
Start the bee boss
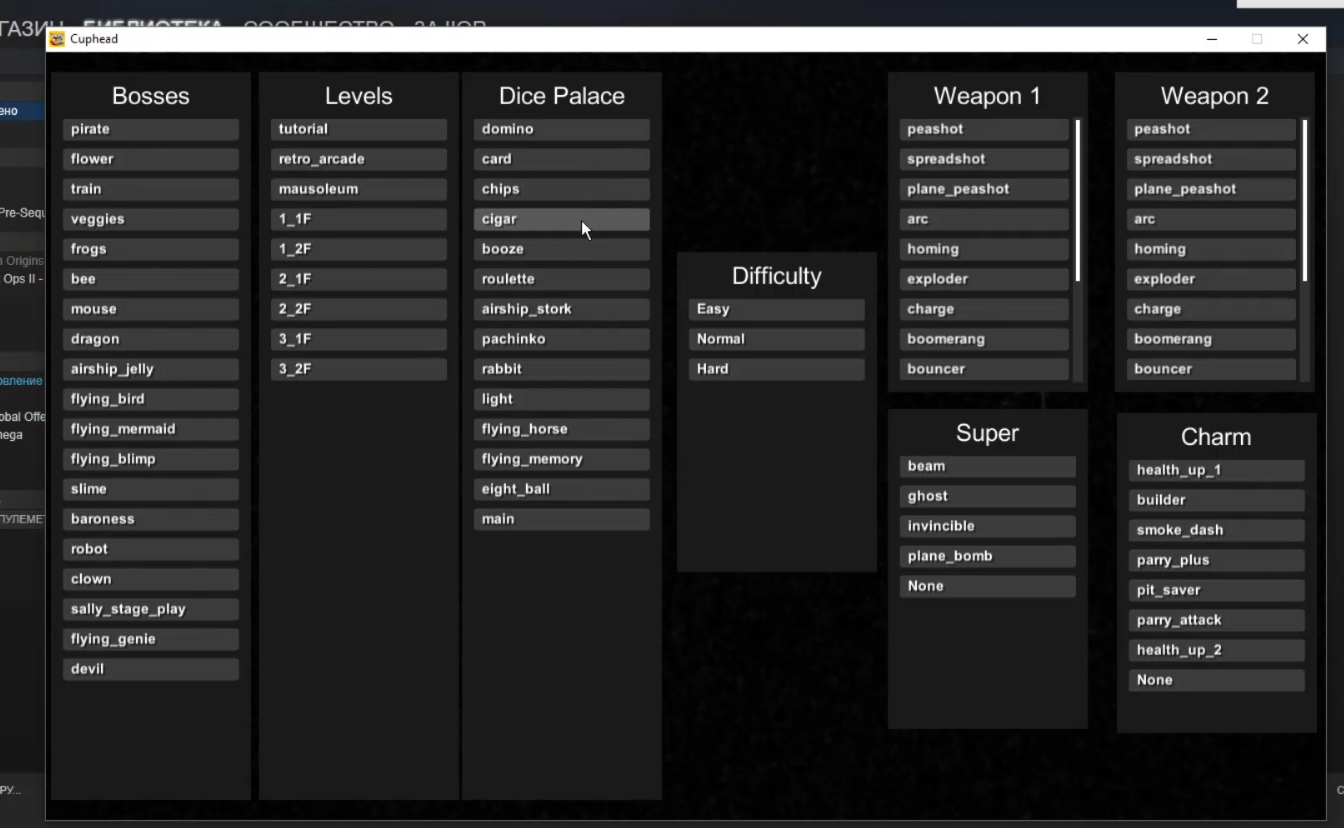coord(151,280)
